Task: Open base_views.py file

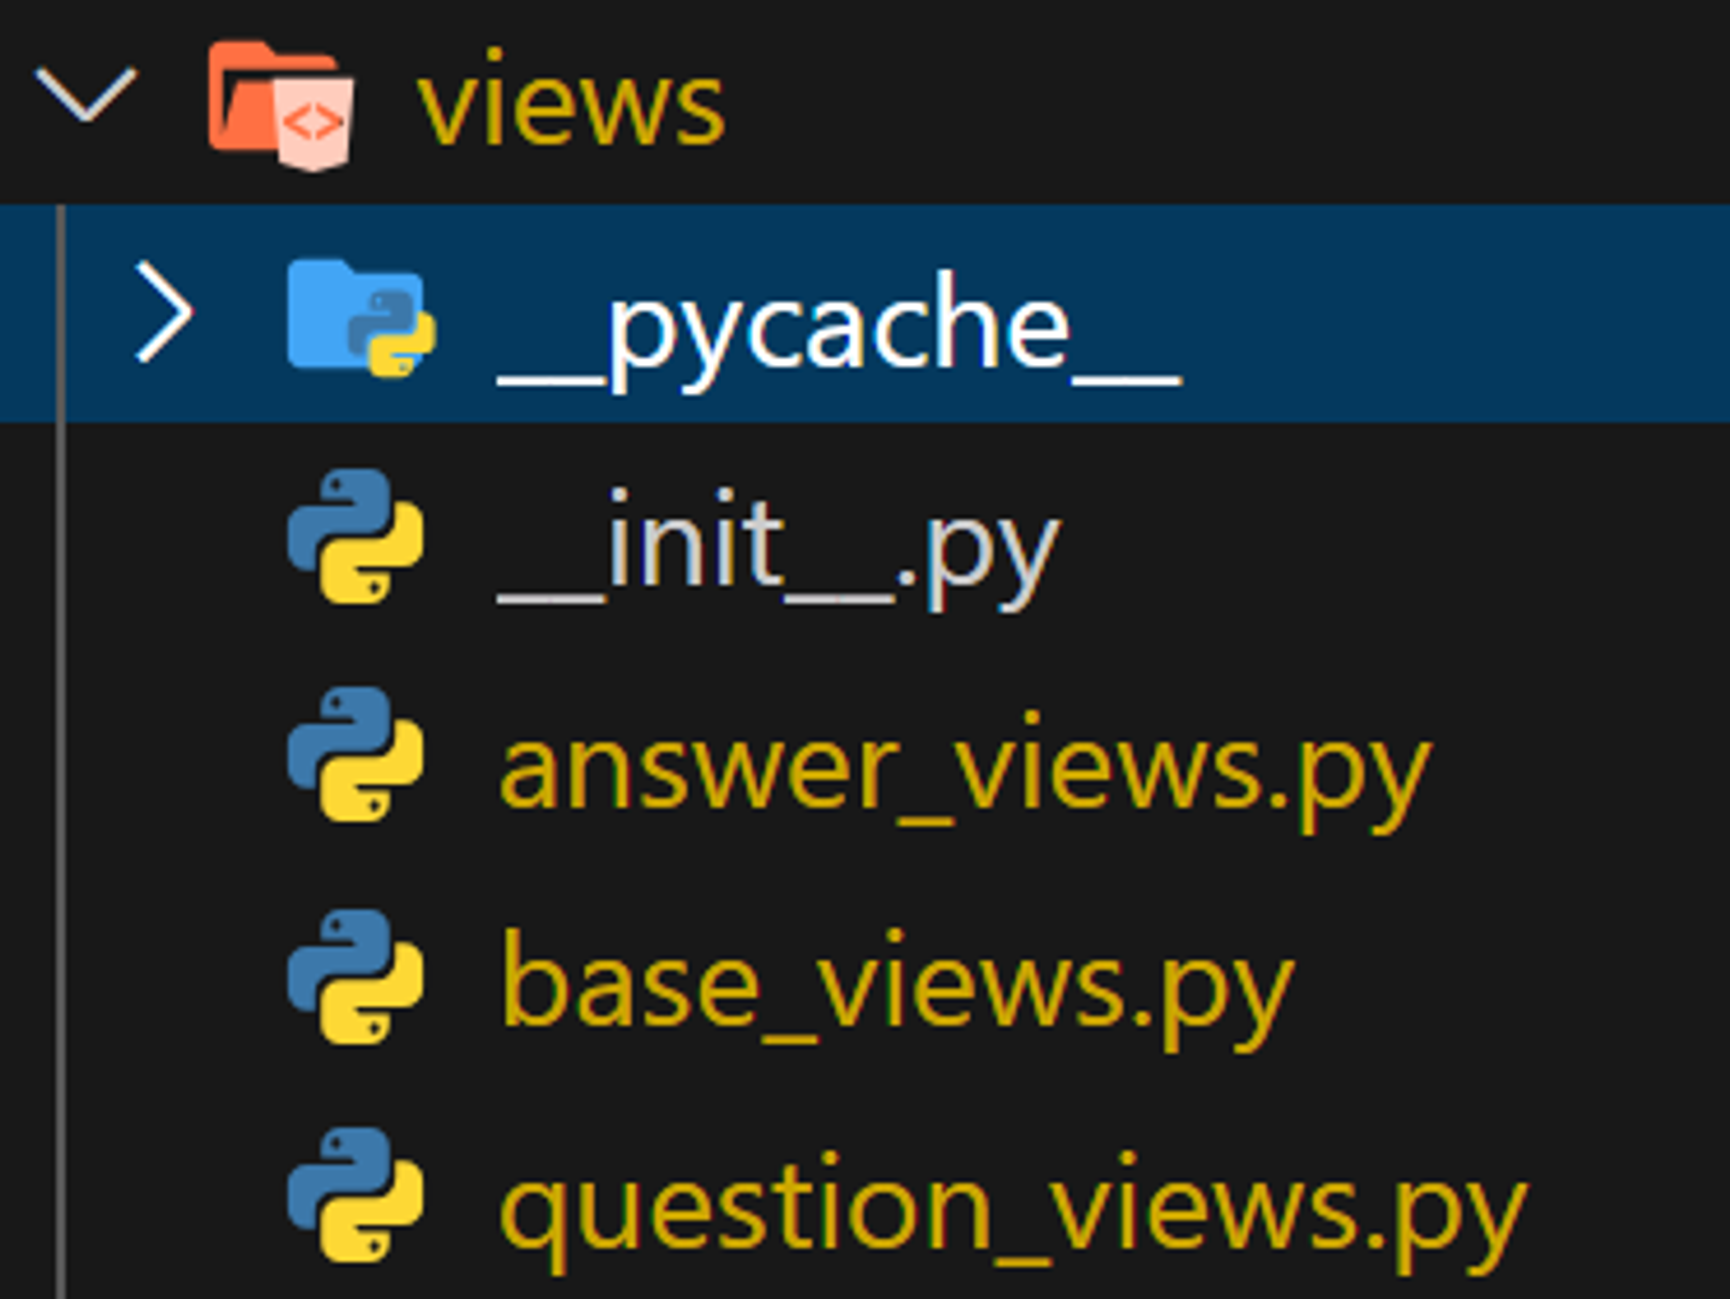Action: coord(896,989)
